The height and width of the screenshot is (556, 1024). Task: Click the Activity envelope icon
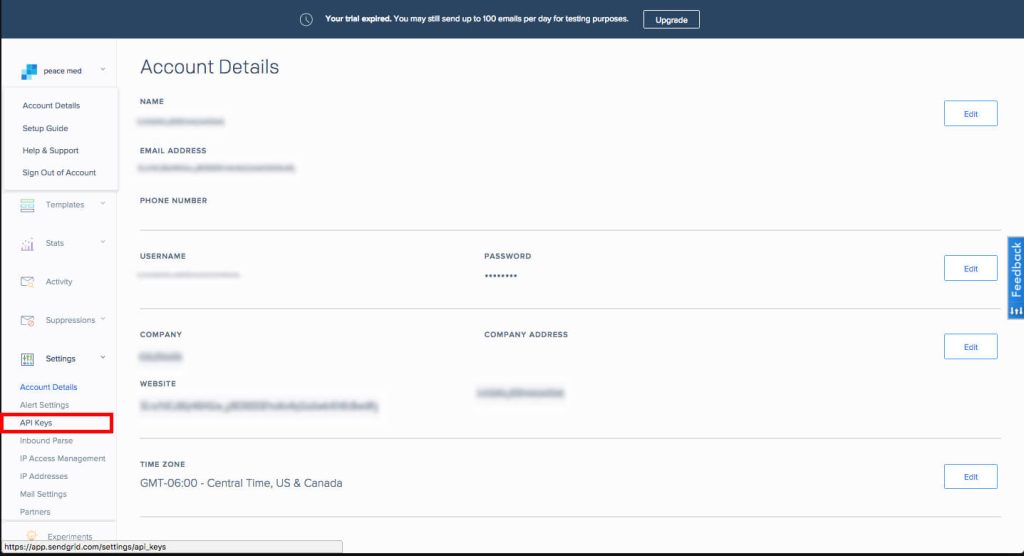(27, 282)
